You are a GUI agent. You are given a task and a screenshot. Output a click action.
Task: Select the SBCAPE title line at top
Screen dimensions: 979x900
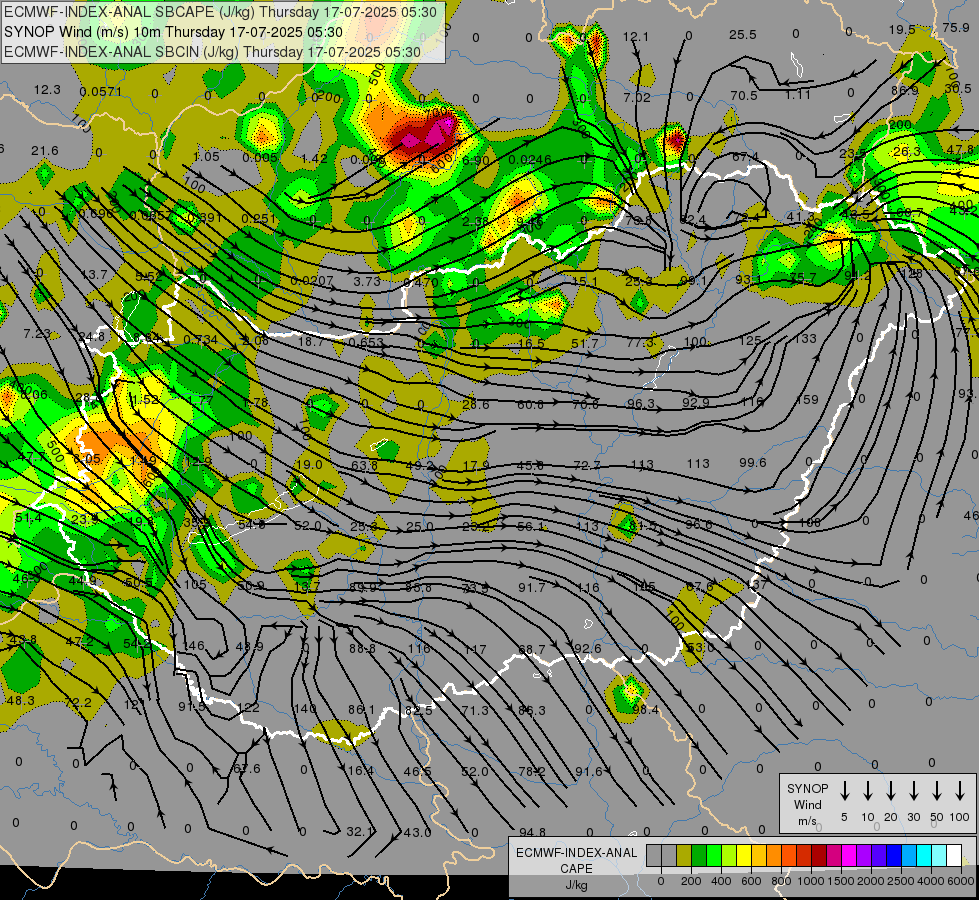pyautogui.click(x=222, y=12)
